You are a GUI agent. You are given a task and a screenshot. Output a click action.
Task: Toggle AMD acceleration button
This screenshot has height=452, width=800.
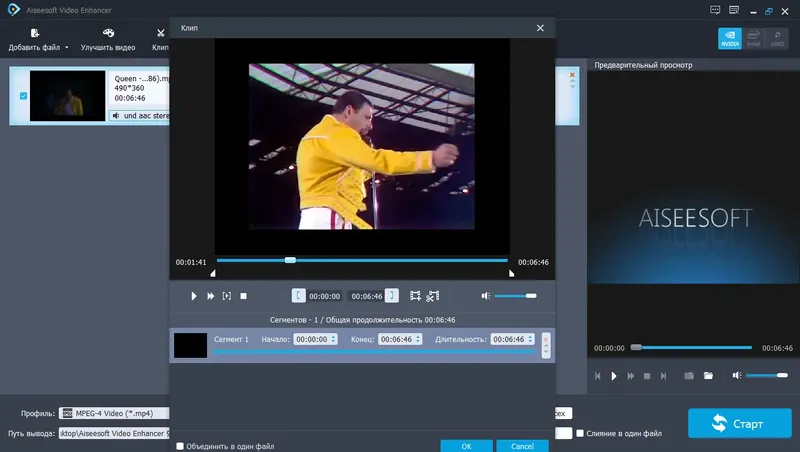(777, 39)
